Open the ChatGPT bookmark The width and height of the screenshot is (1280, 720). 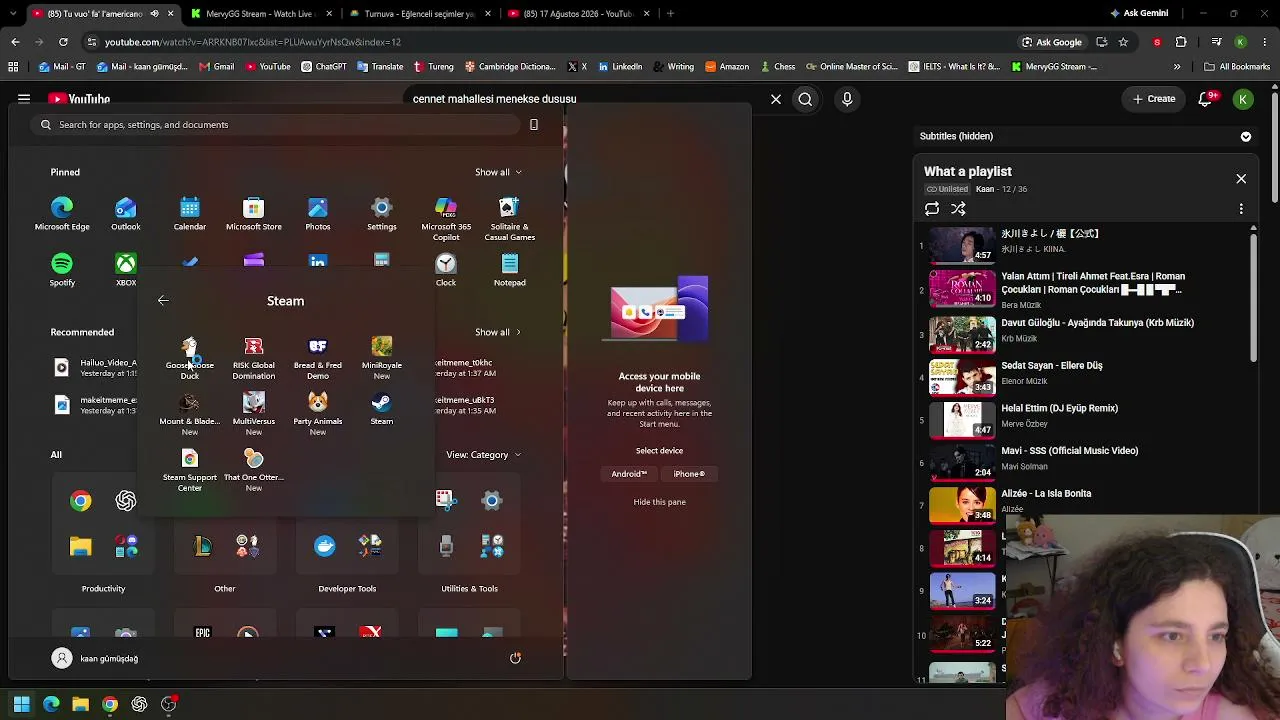point(323,67)
